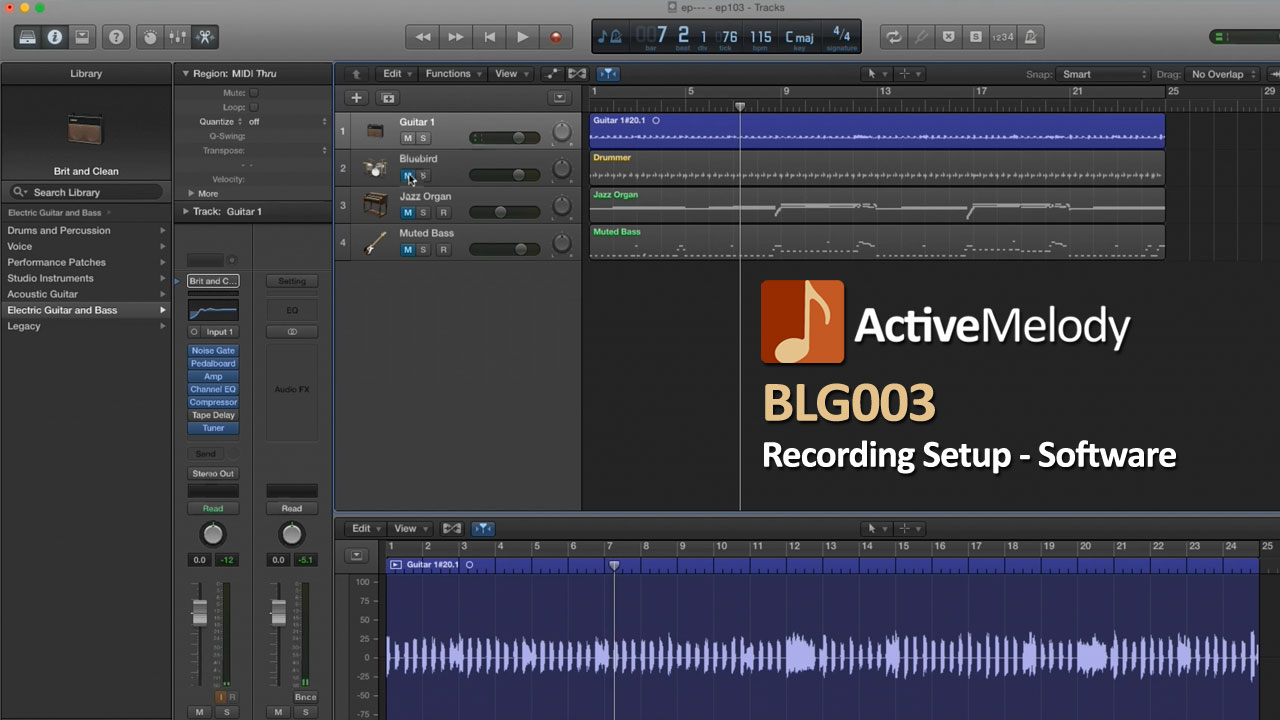
Task: Click the tempo value 115 in LCD
Action: click(761, 37)
